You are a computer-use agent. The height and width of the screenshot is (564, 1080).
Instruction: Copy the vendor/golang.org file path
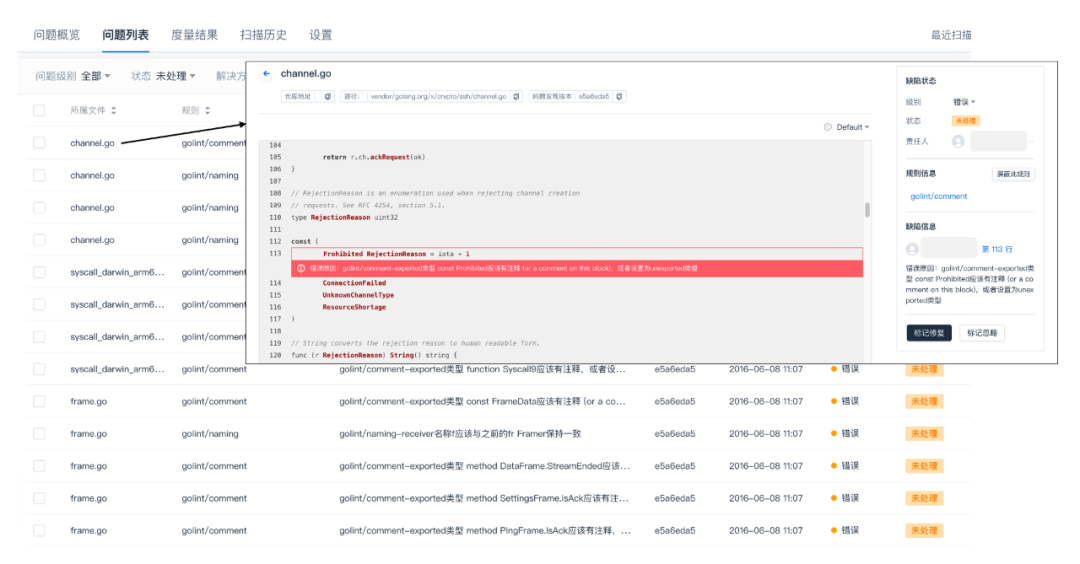[516, 96]
